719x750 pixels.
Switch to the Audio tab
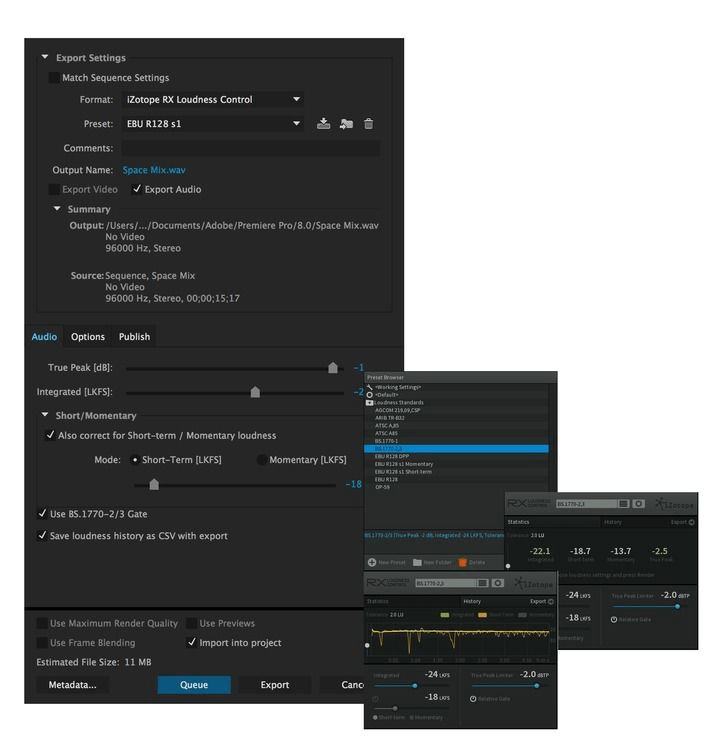pyautogui.click(x=44, y=337)
